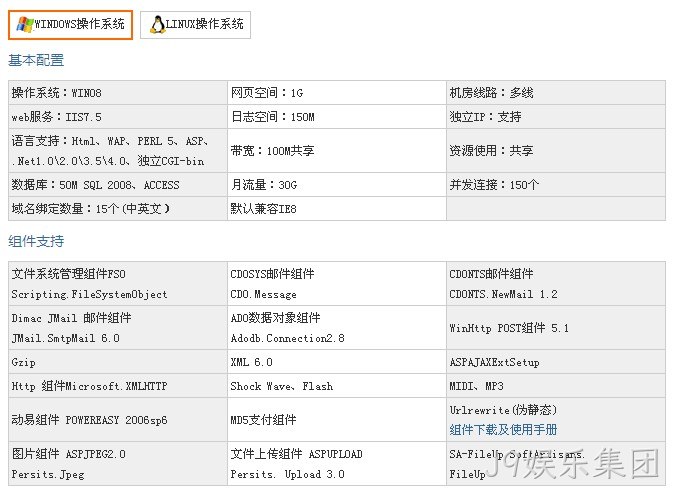This screenshot has height=493, width=675.
Task: Select the 独立IP：支持 cell
Action: 556,117
